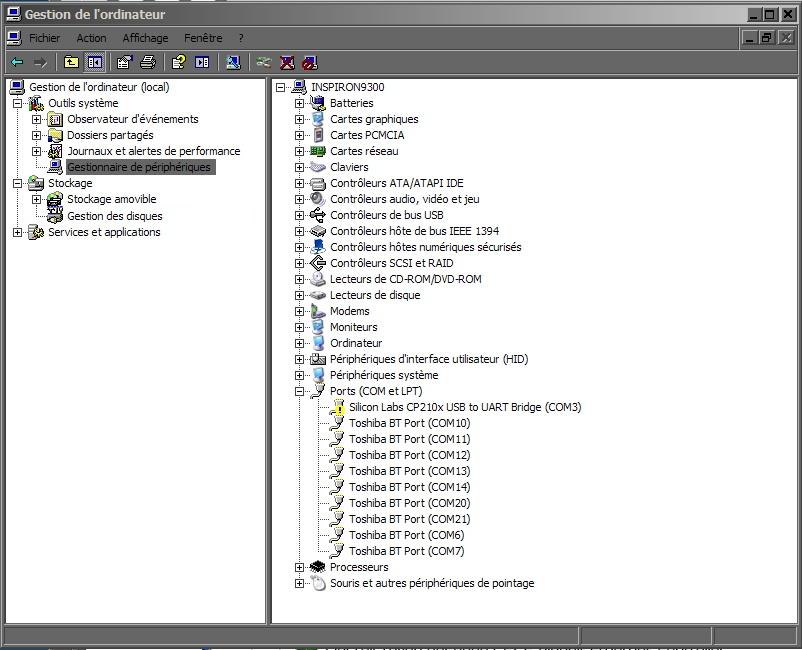This screenshot has width=802, height=650.
Task: Go back with the blue Back arrow
Action: point(17,62)
